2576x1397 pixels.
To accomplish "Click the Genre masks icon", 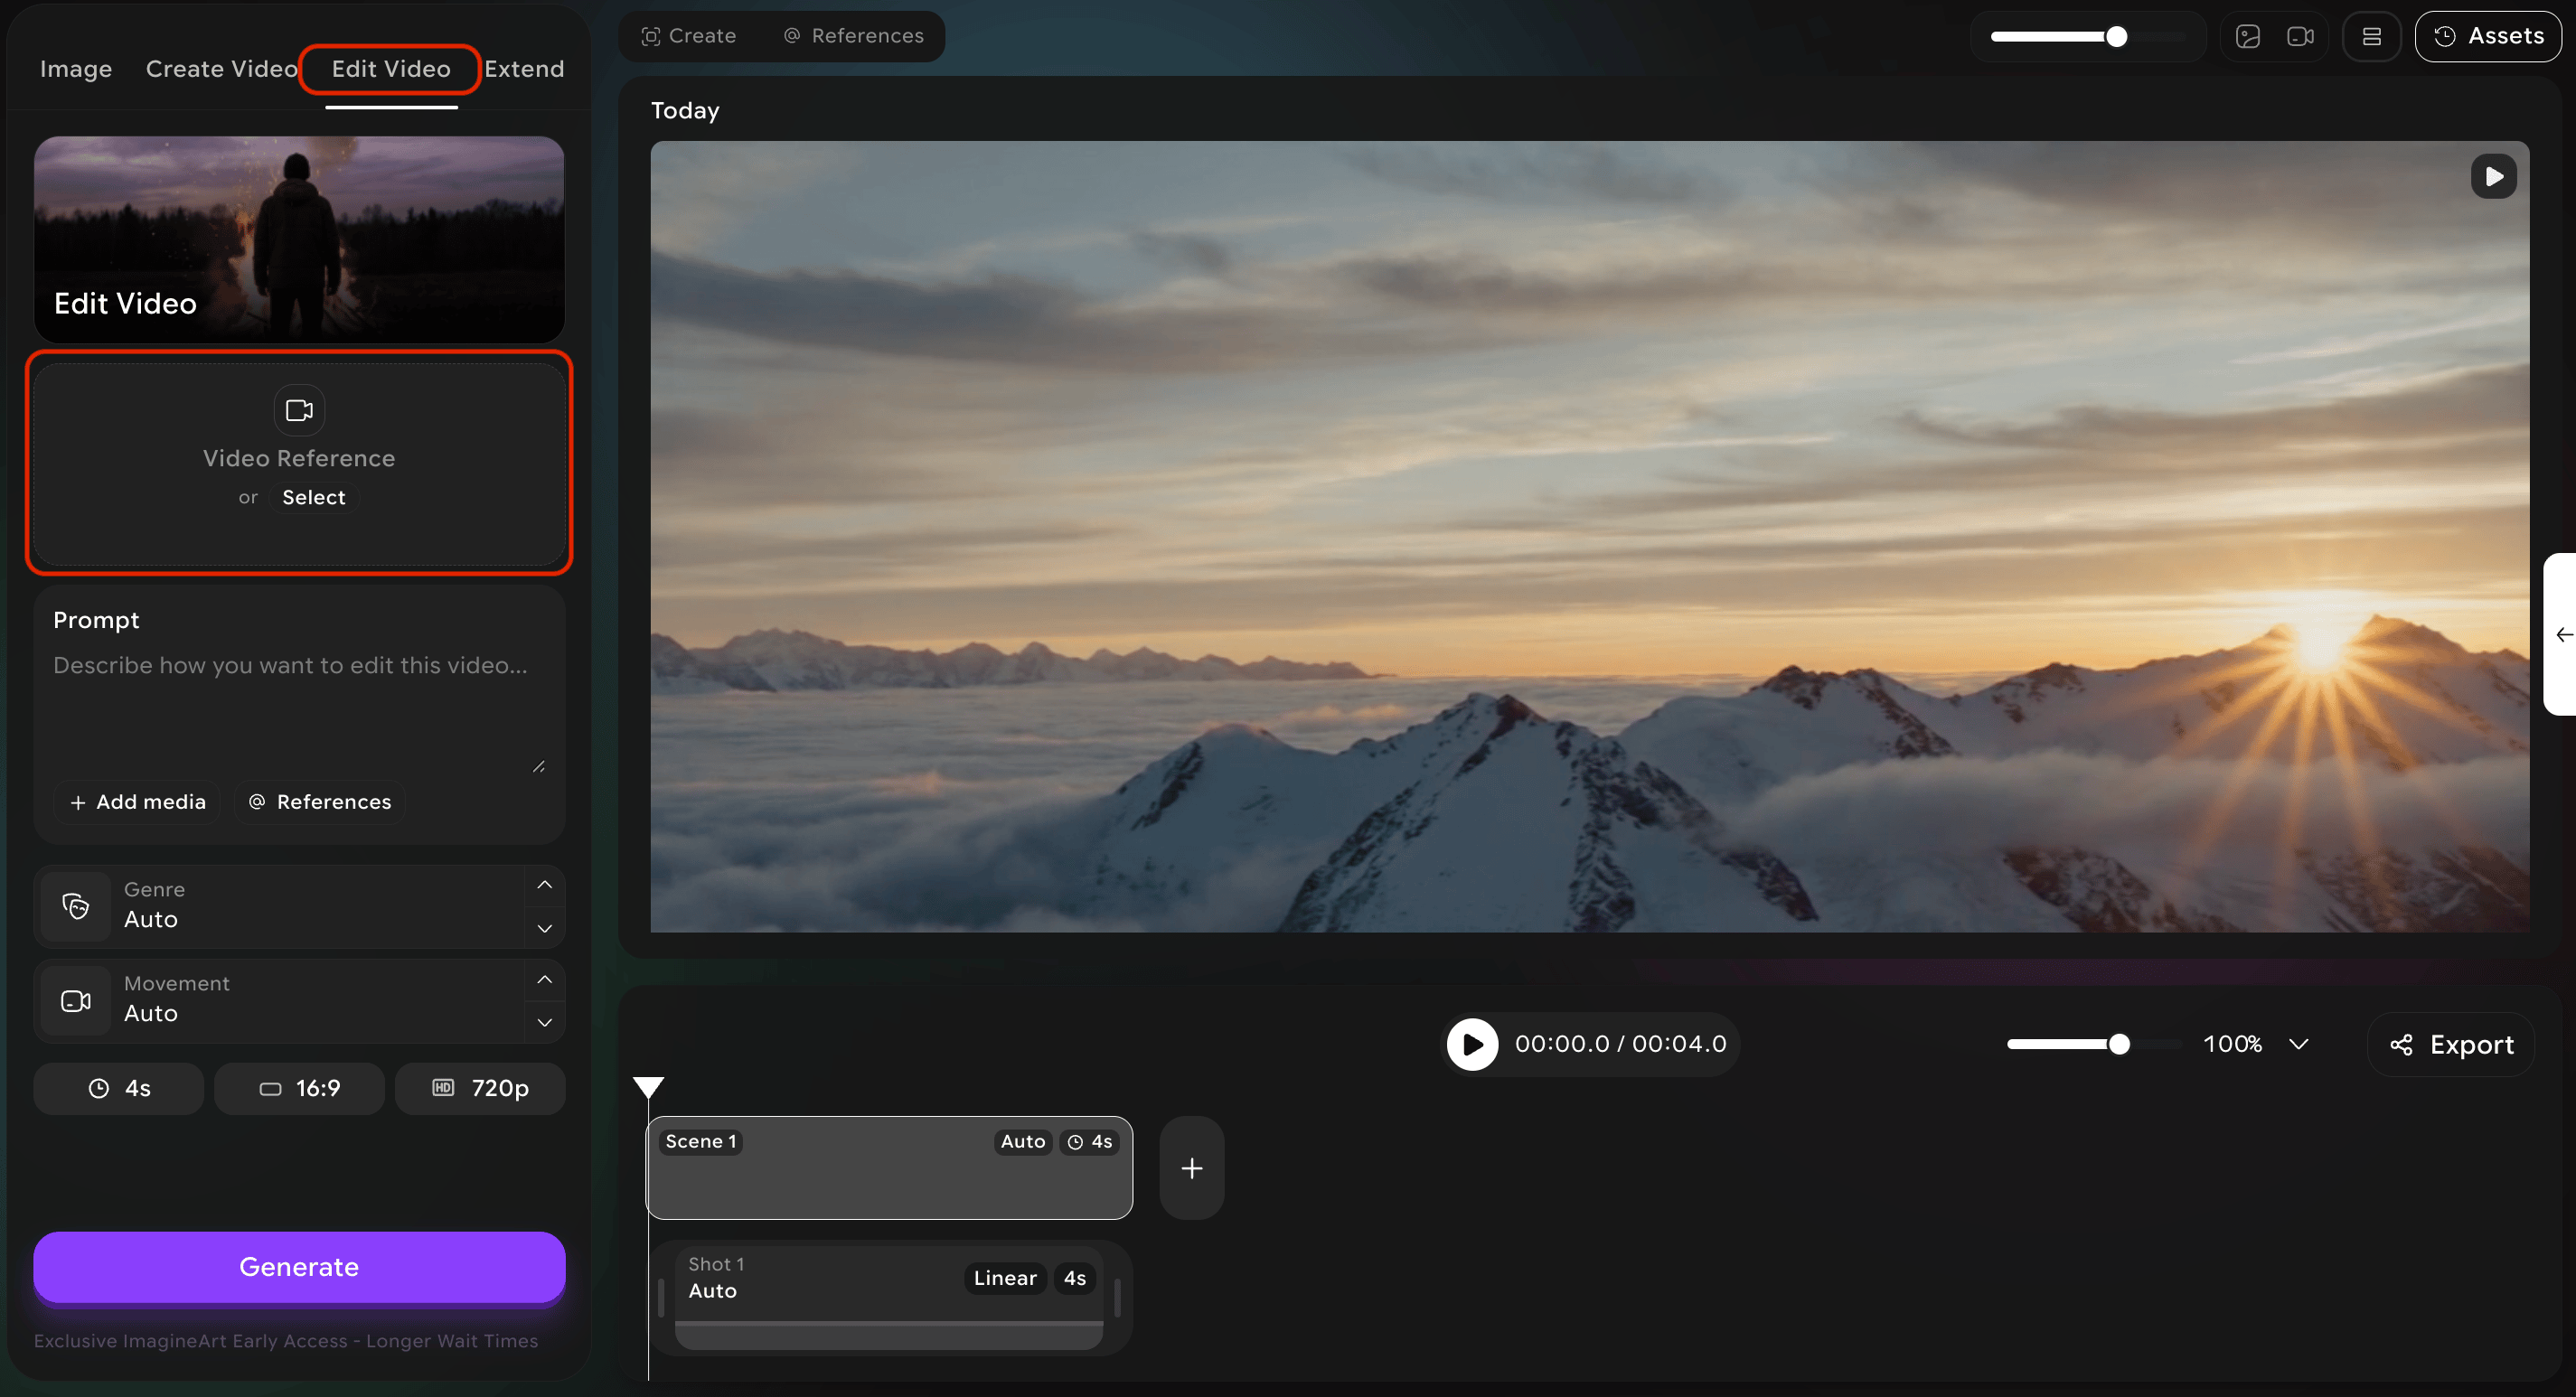I will coord(76,906).
